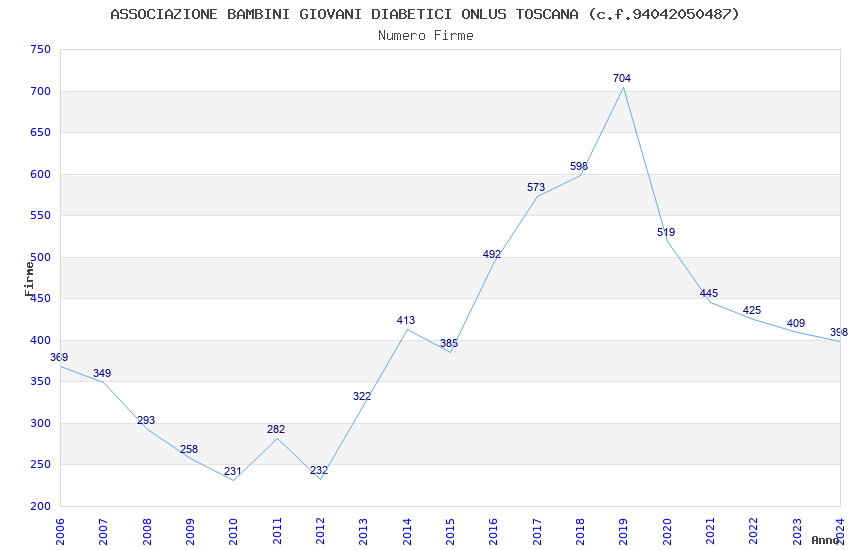Select the data label 598

(579, 166)
